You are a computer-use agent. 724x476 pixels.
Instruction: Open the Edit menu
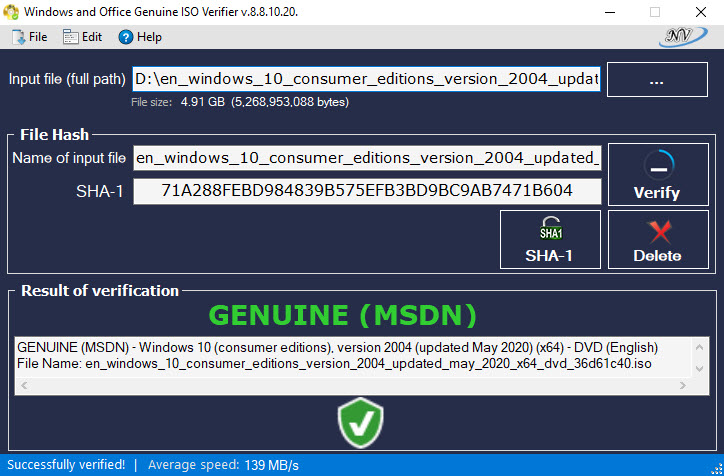click(x=82, y=37)
